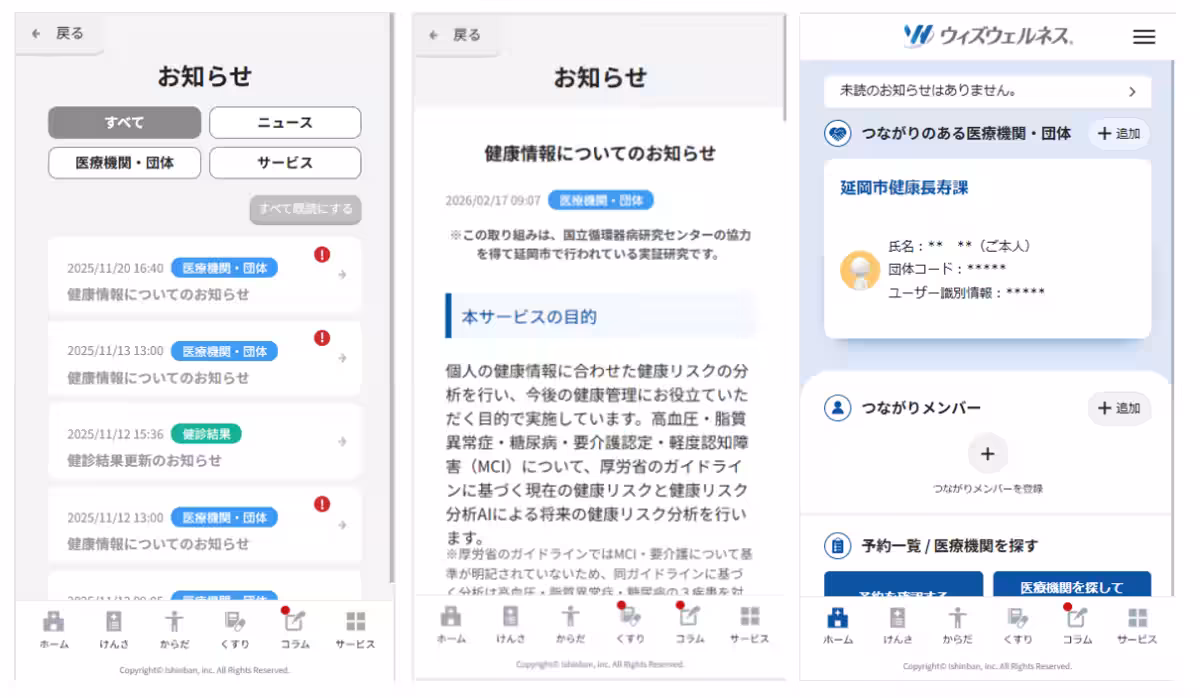Select the すべて filter tab
The width and height of the screenshot is (1200, 698).
point(123,122)
